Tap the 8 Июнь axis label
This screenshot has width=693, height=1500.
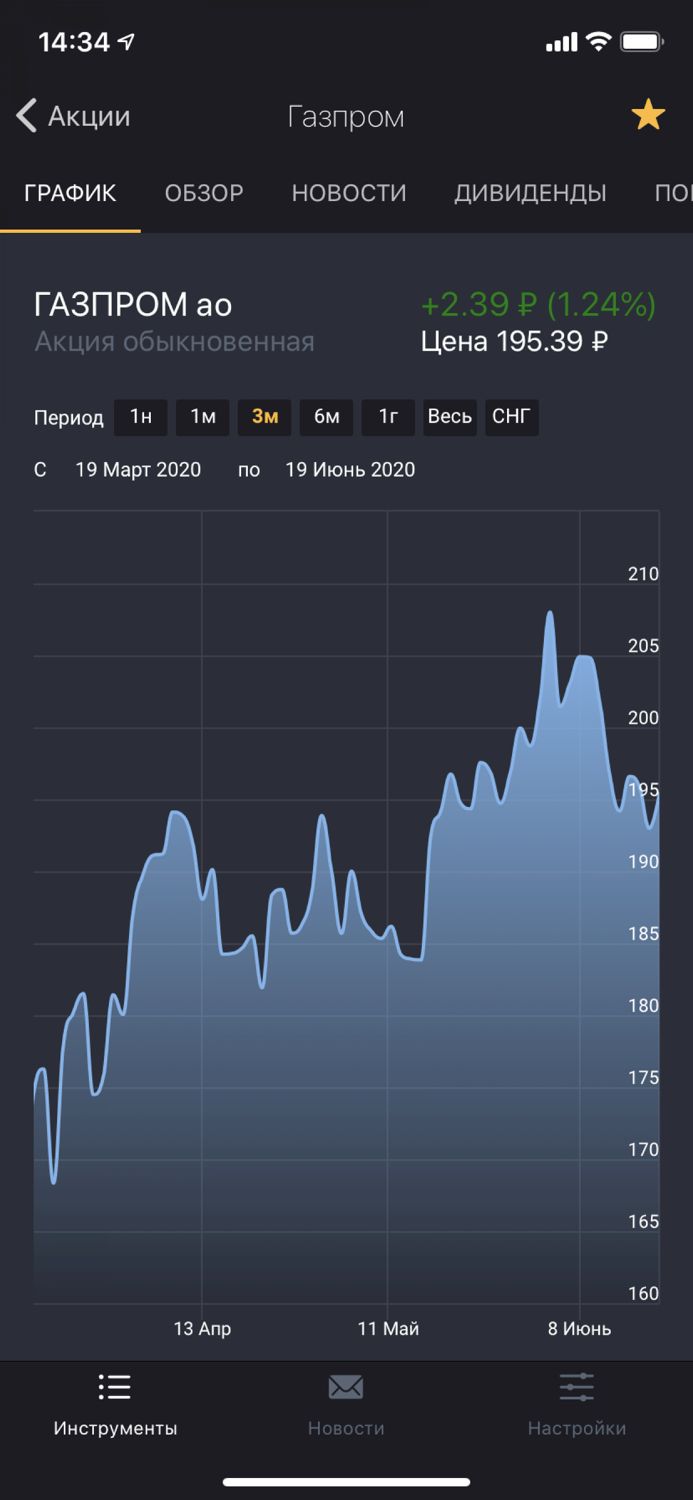pyautogui.click(x=579, y=1329)
